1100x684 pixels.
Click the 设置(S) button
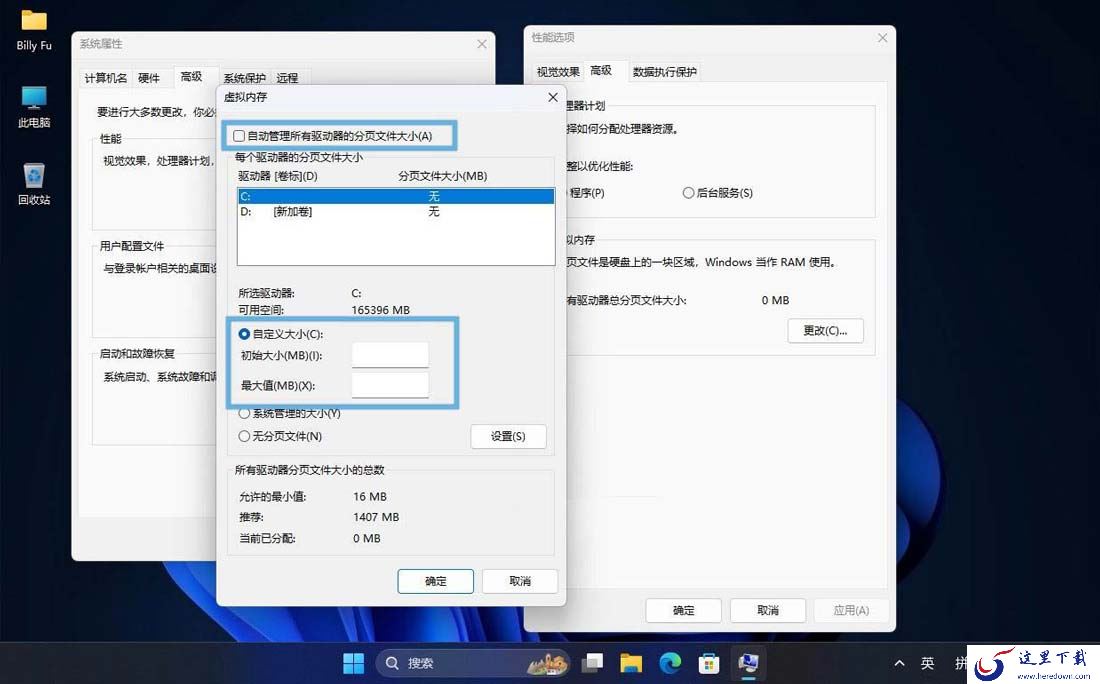pyautogui.click(x=508, y=436)
